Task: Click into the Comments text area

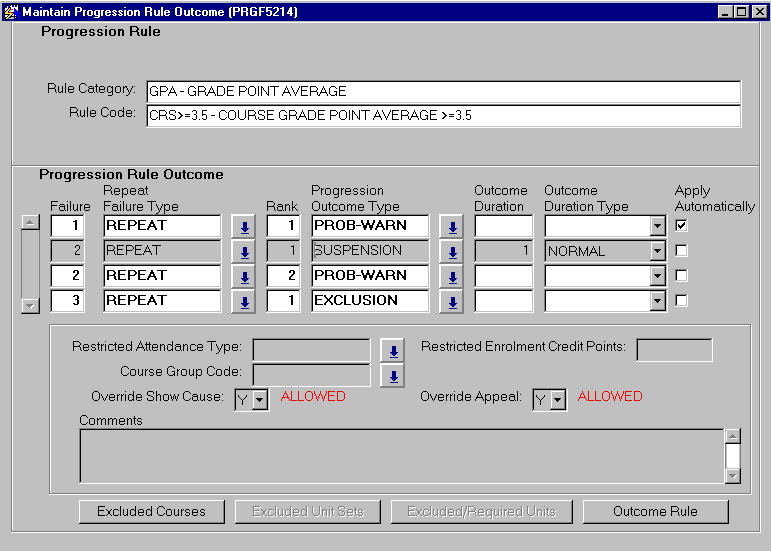Action: click(x=400, y=455)
